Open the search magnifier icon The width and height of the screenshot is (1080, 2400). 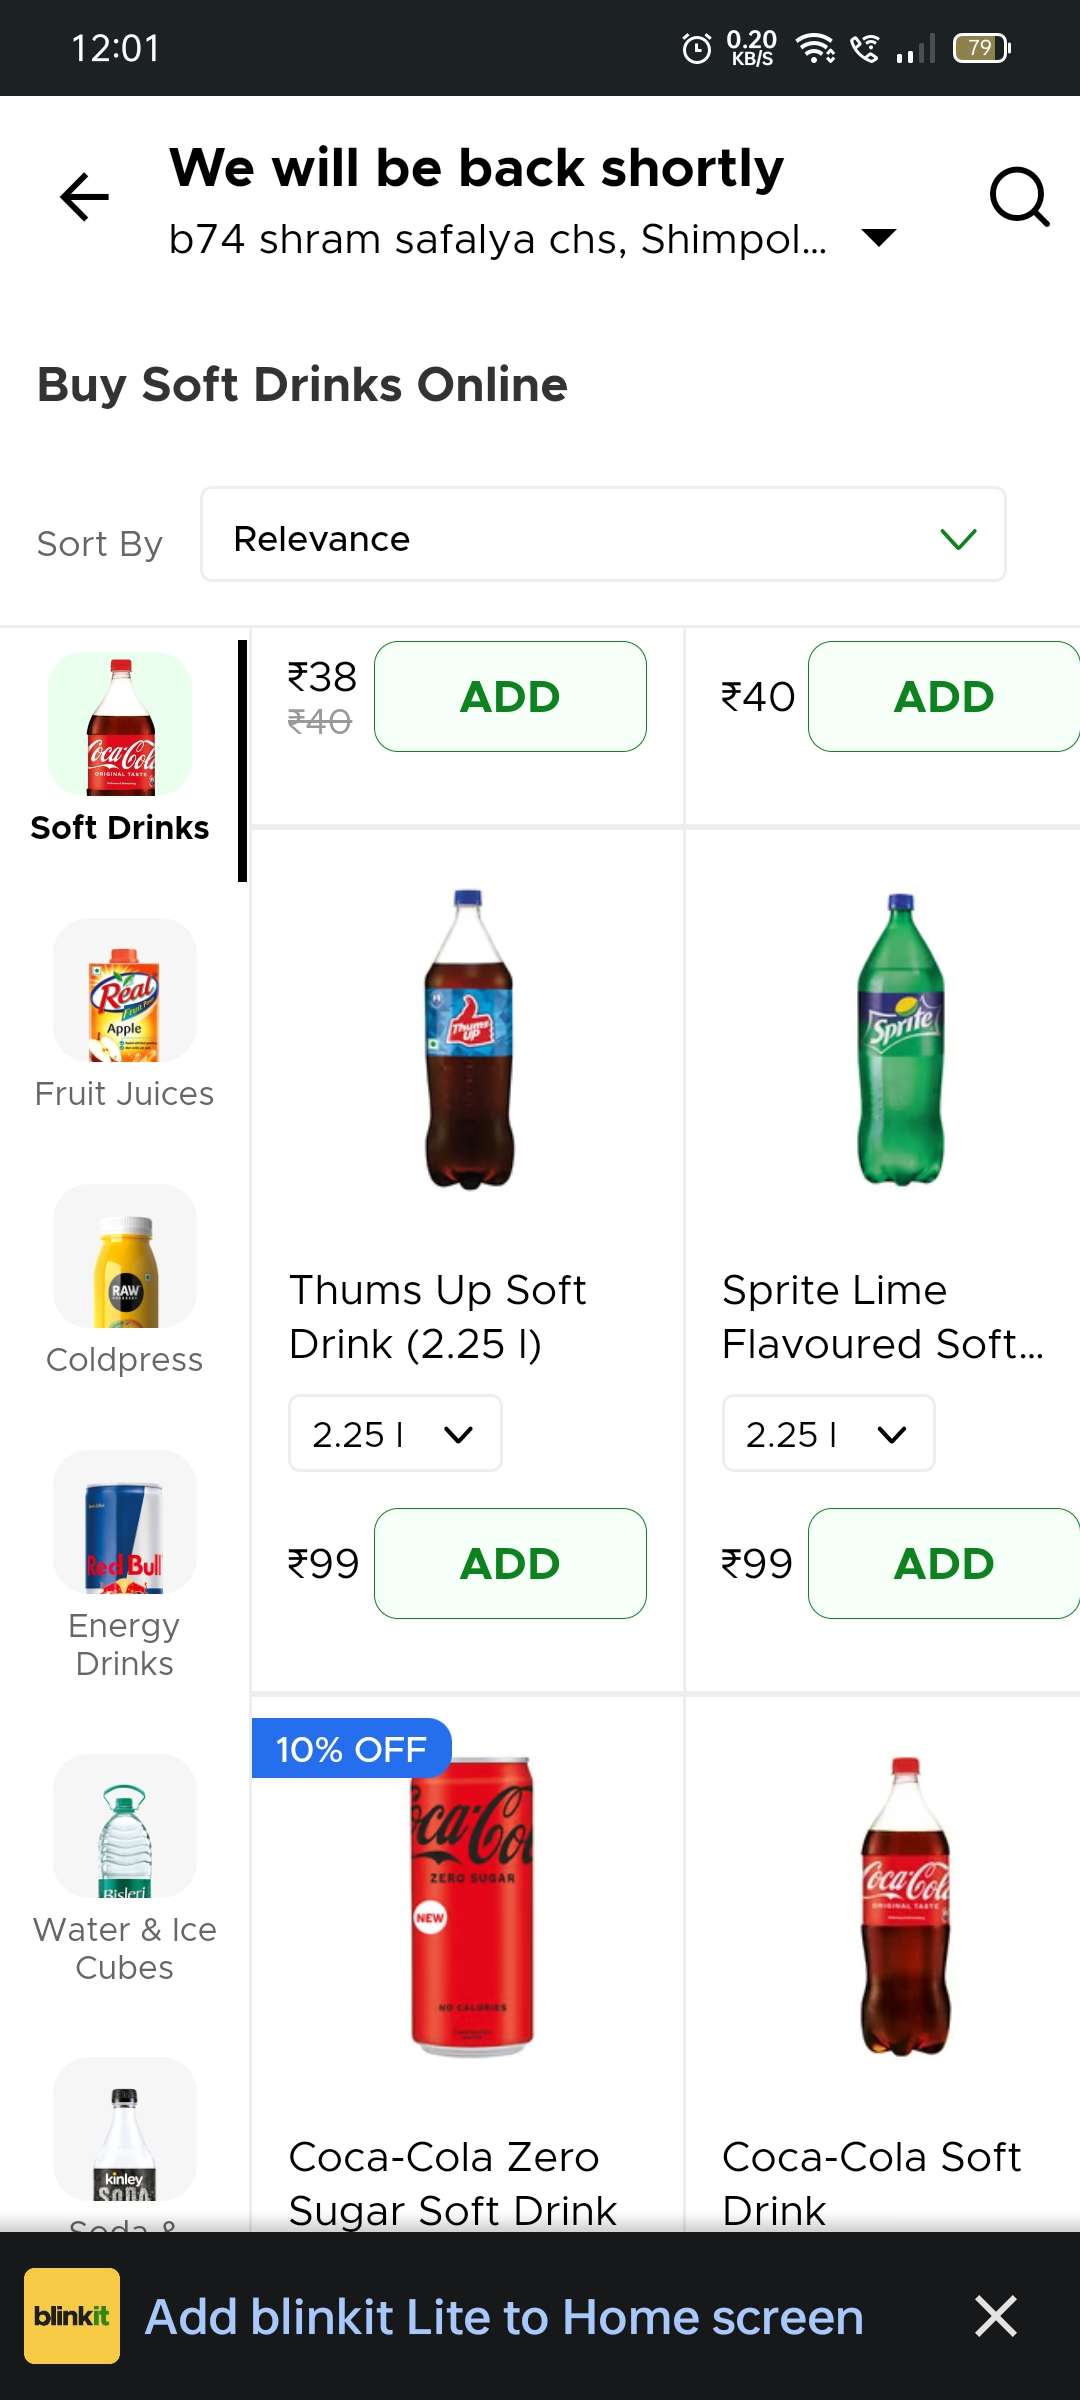[1018, 196]
